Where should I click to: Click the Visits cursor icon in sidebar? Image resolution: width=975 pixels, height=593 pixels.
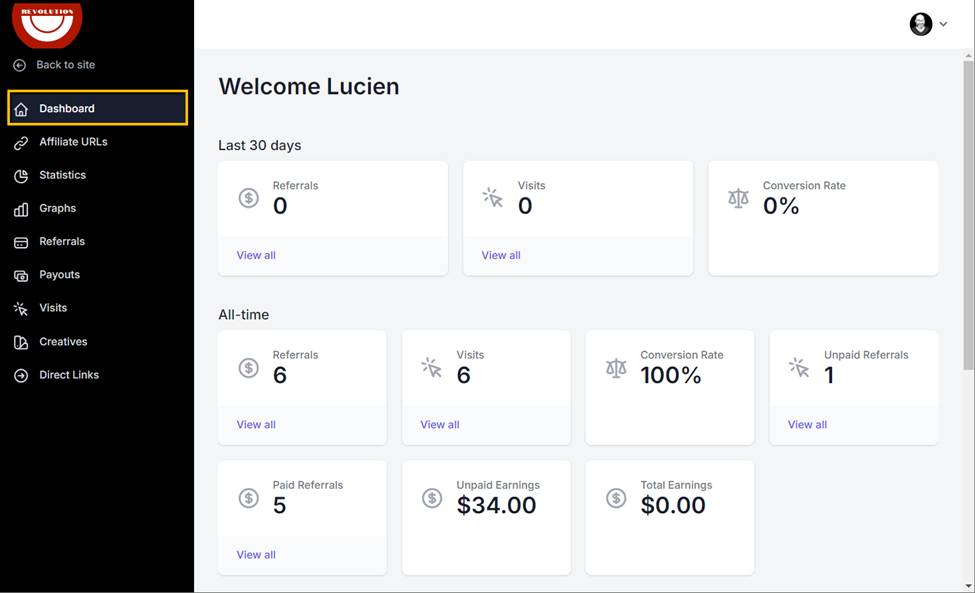(21, 308)
